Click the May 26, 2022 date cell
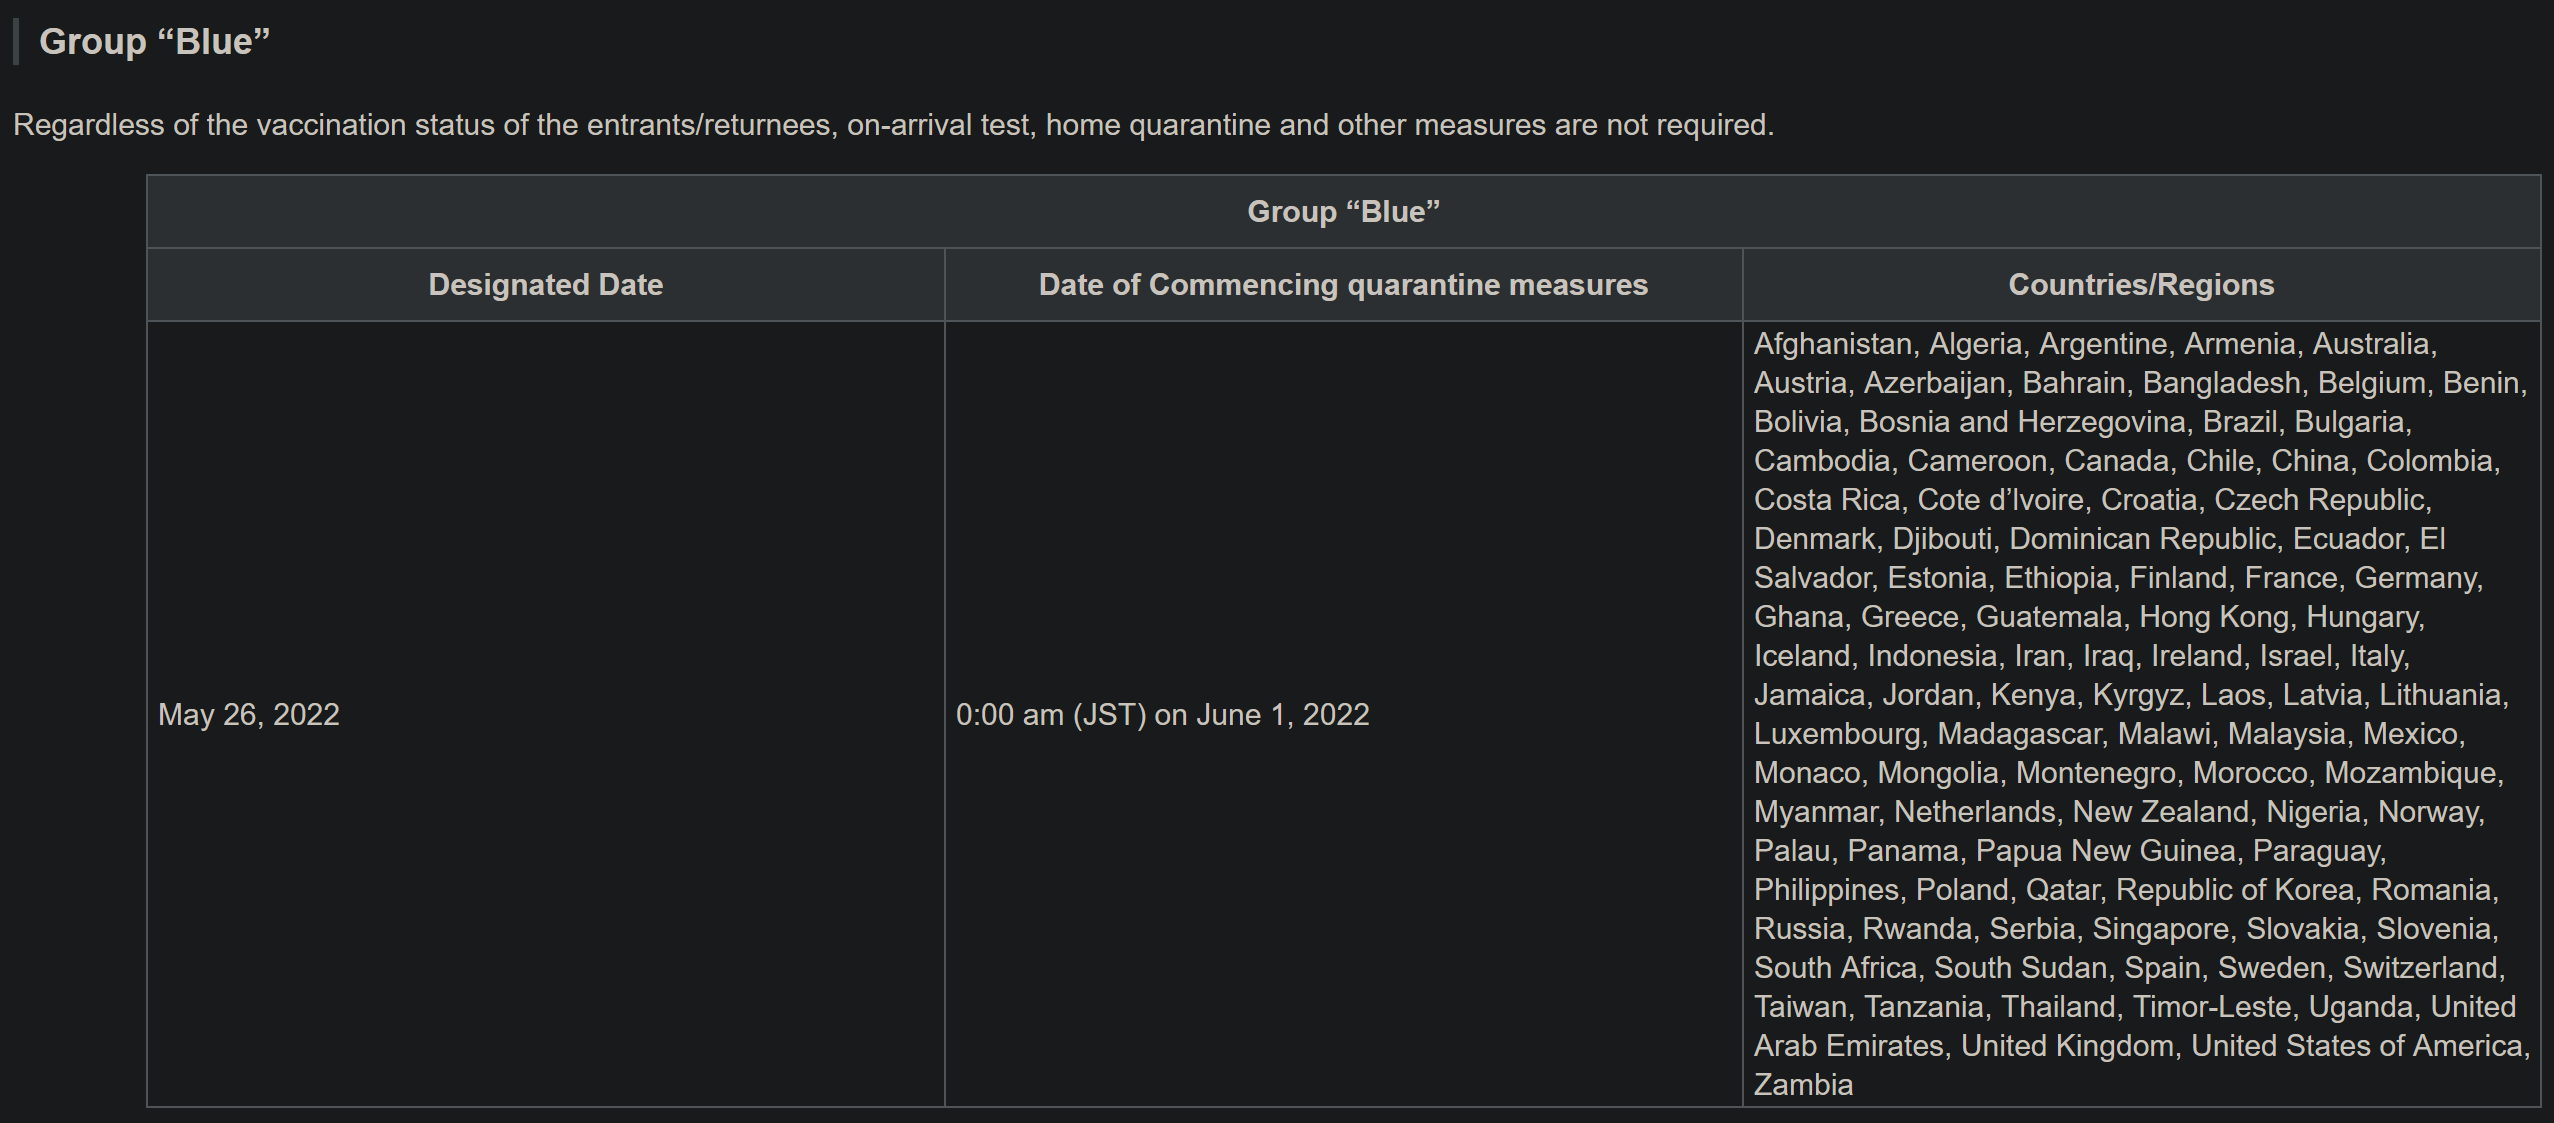 click(249, 715)
